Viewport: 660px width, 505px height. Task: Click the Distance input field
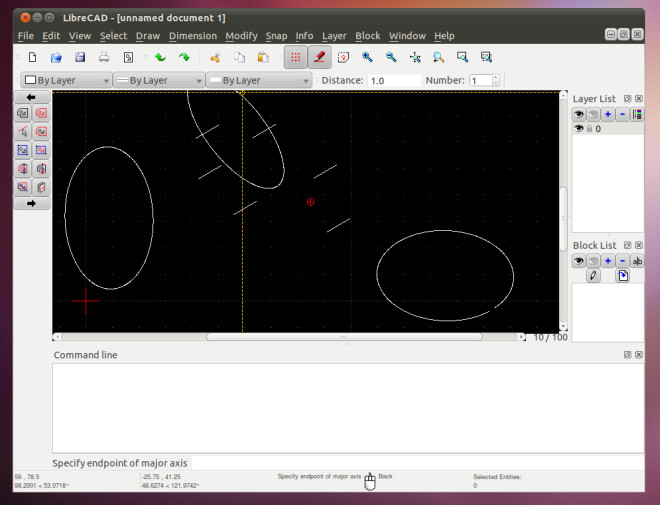pos(393,80)
